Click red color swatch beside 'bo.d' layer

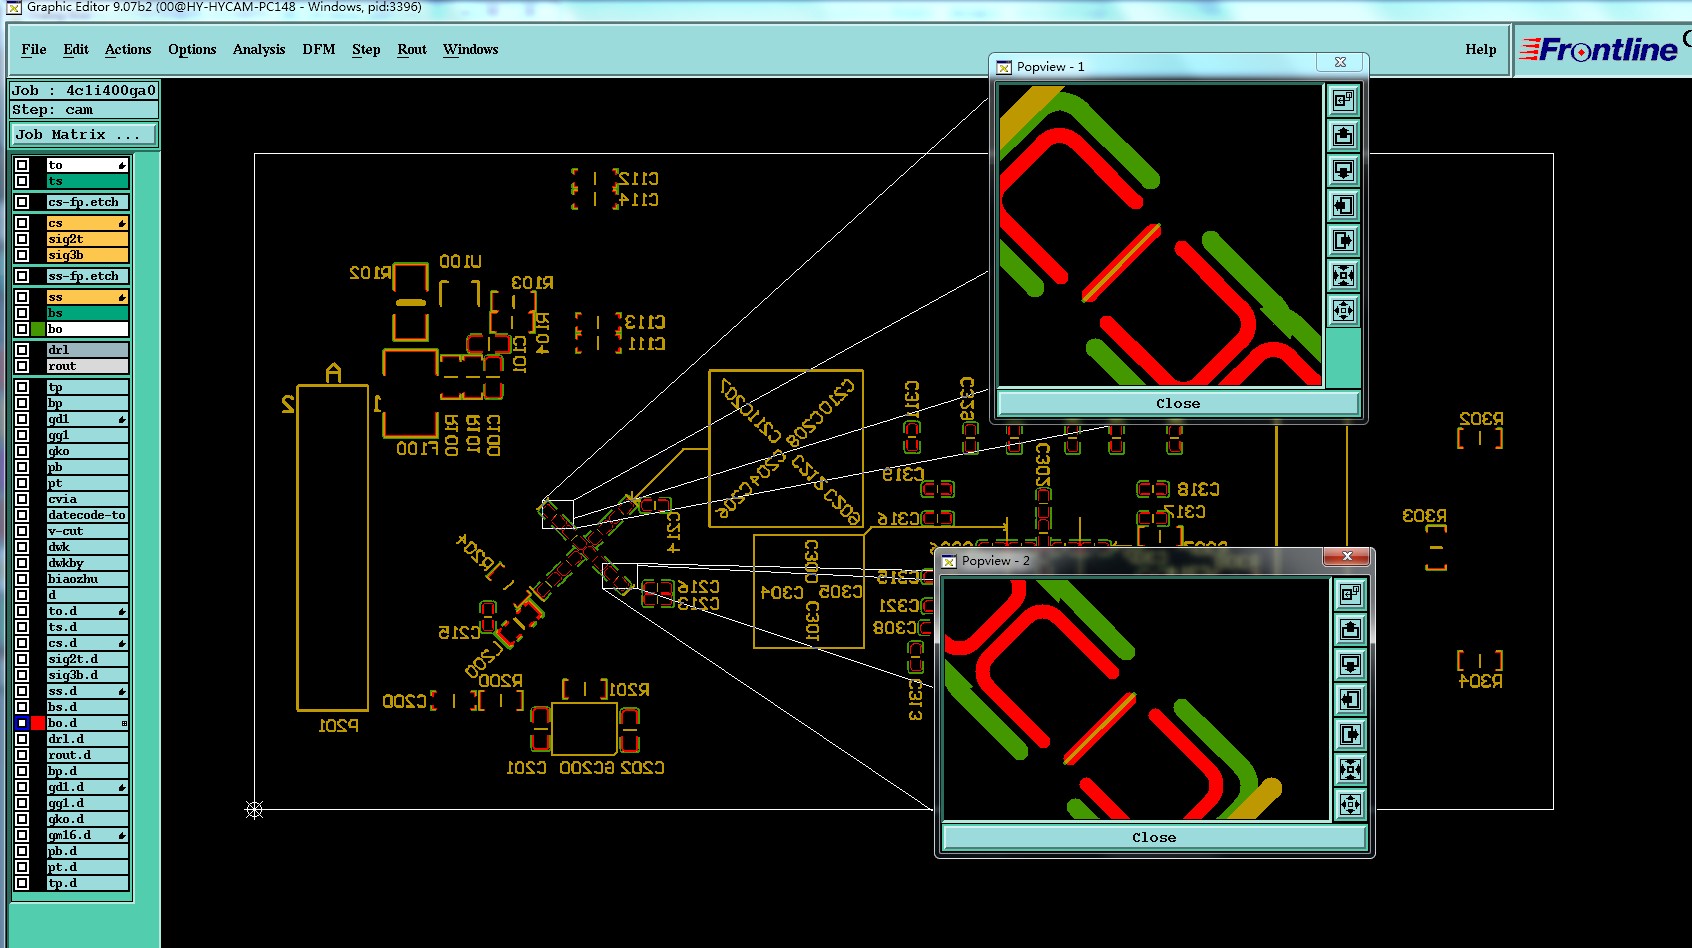(38, 723)
